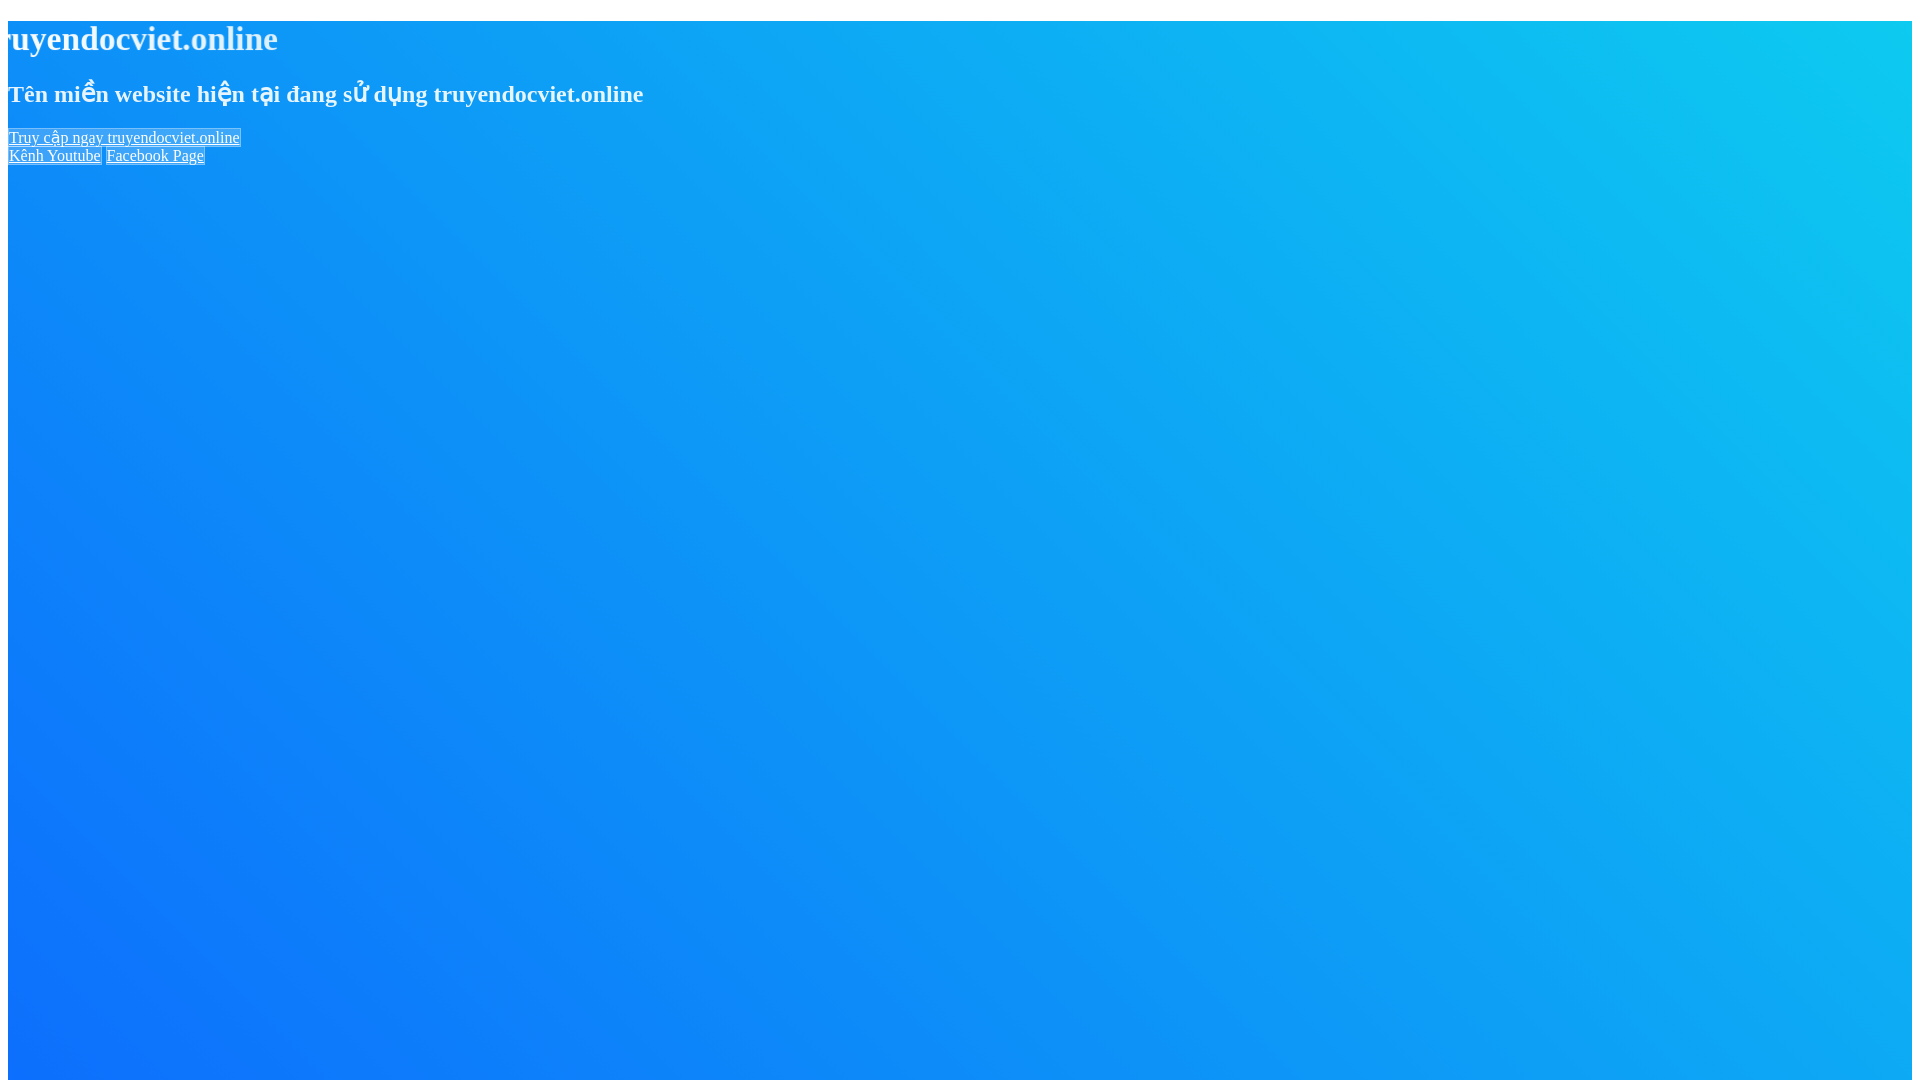Visit the Facebook Page link
1920x1080 pixels.
pos(155,155)
